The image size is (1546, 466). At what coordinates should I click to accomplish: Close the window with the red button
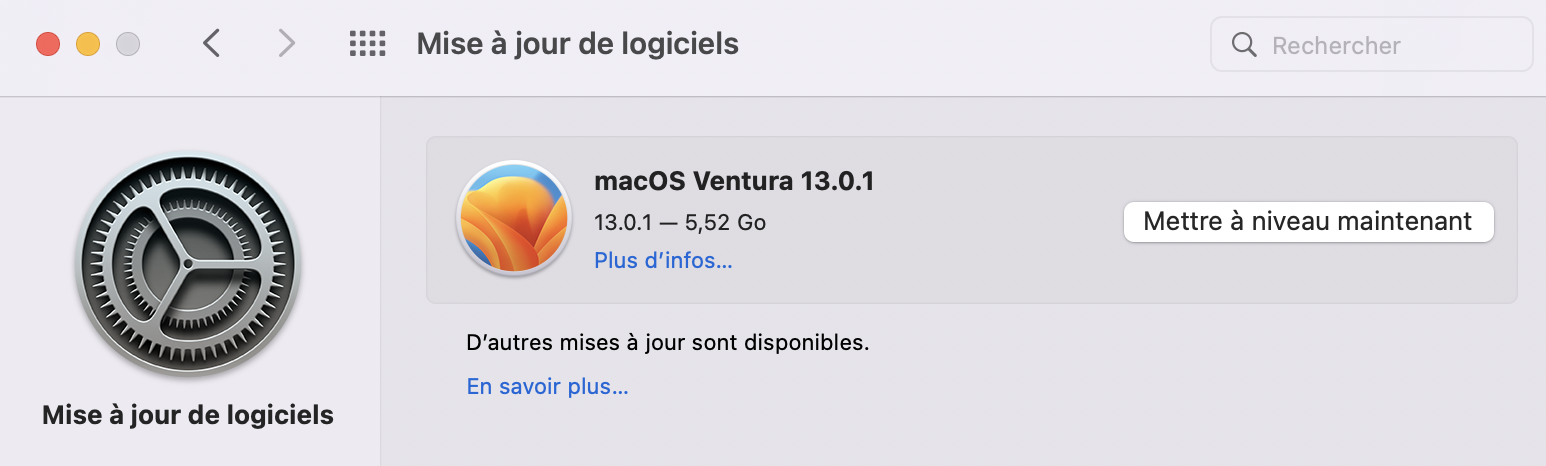(x=48, y=44)
